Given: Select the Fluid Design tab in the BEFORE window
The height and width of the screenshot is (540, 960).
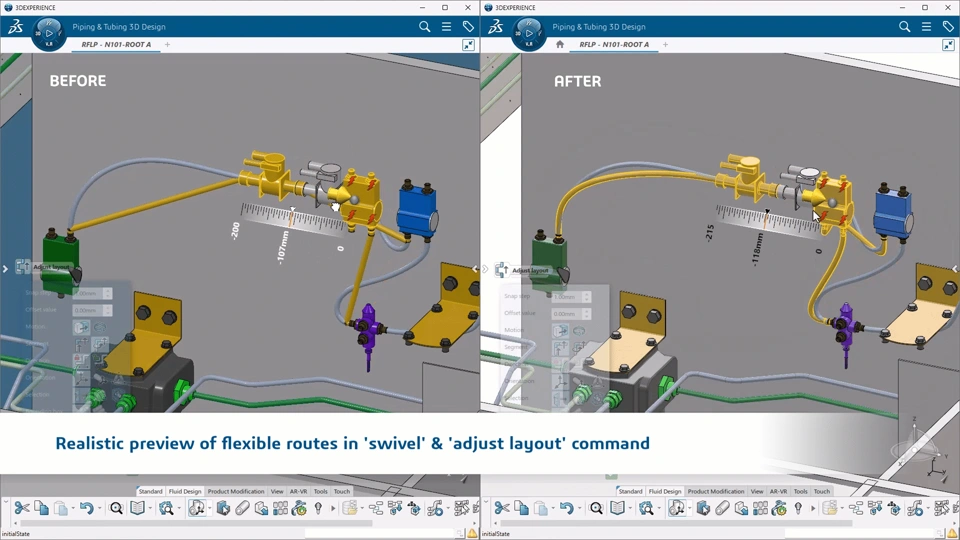Looking at the screenshot, I should point(185,491).
